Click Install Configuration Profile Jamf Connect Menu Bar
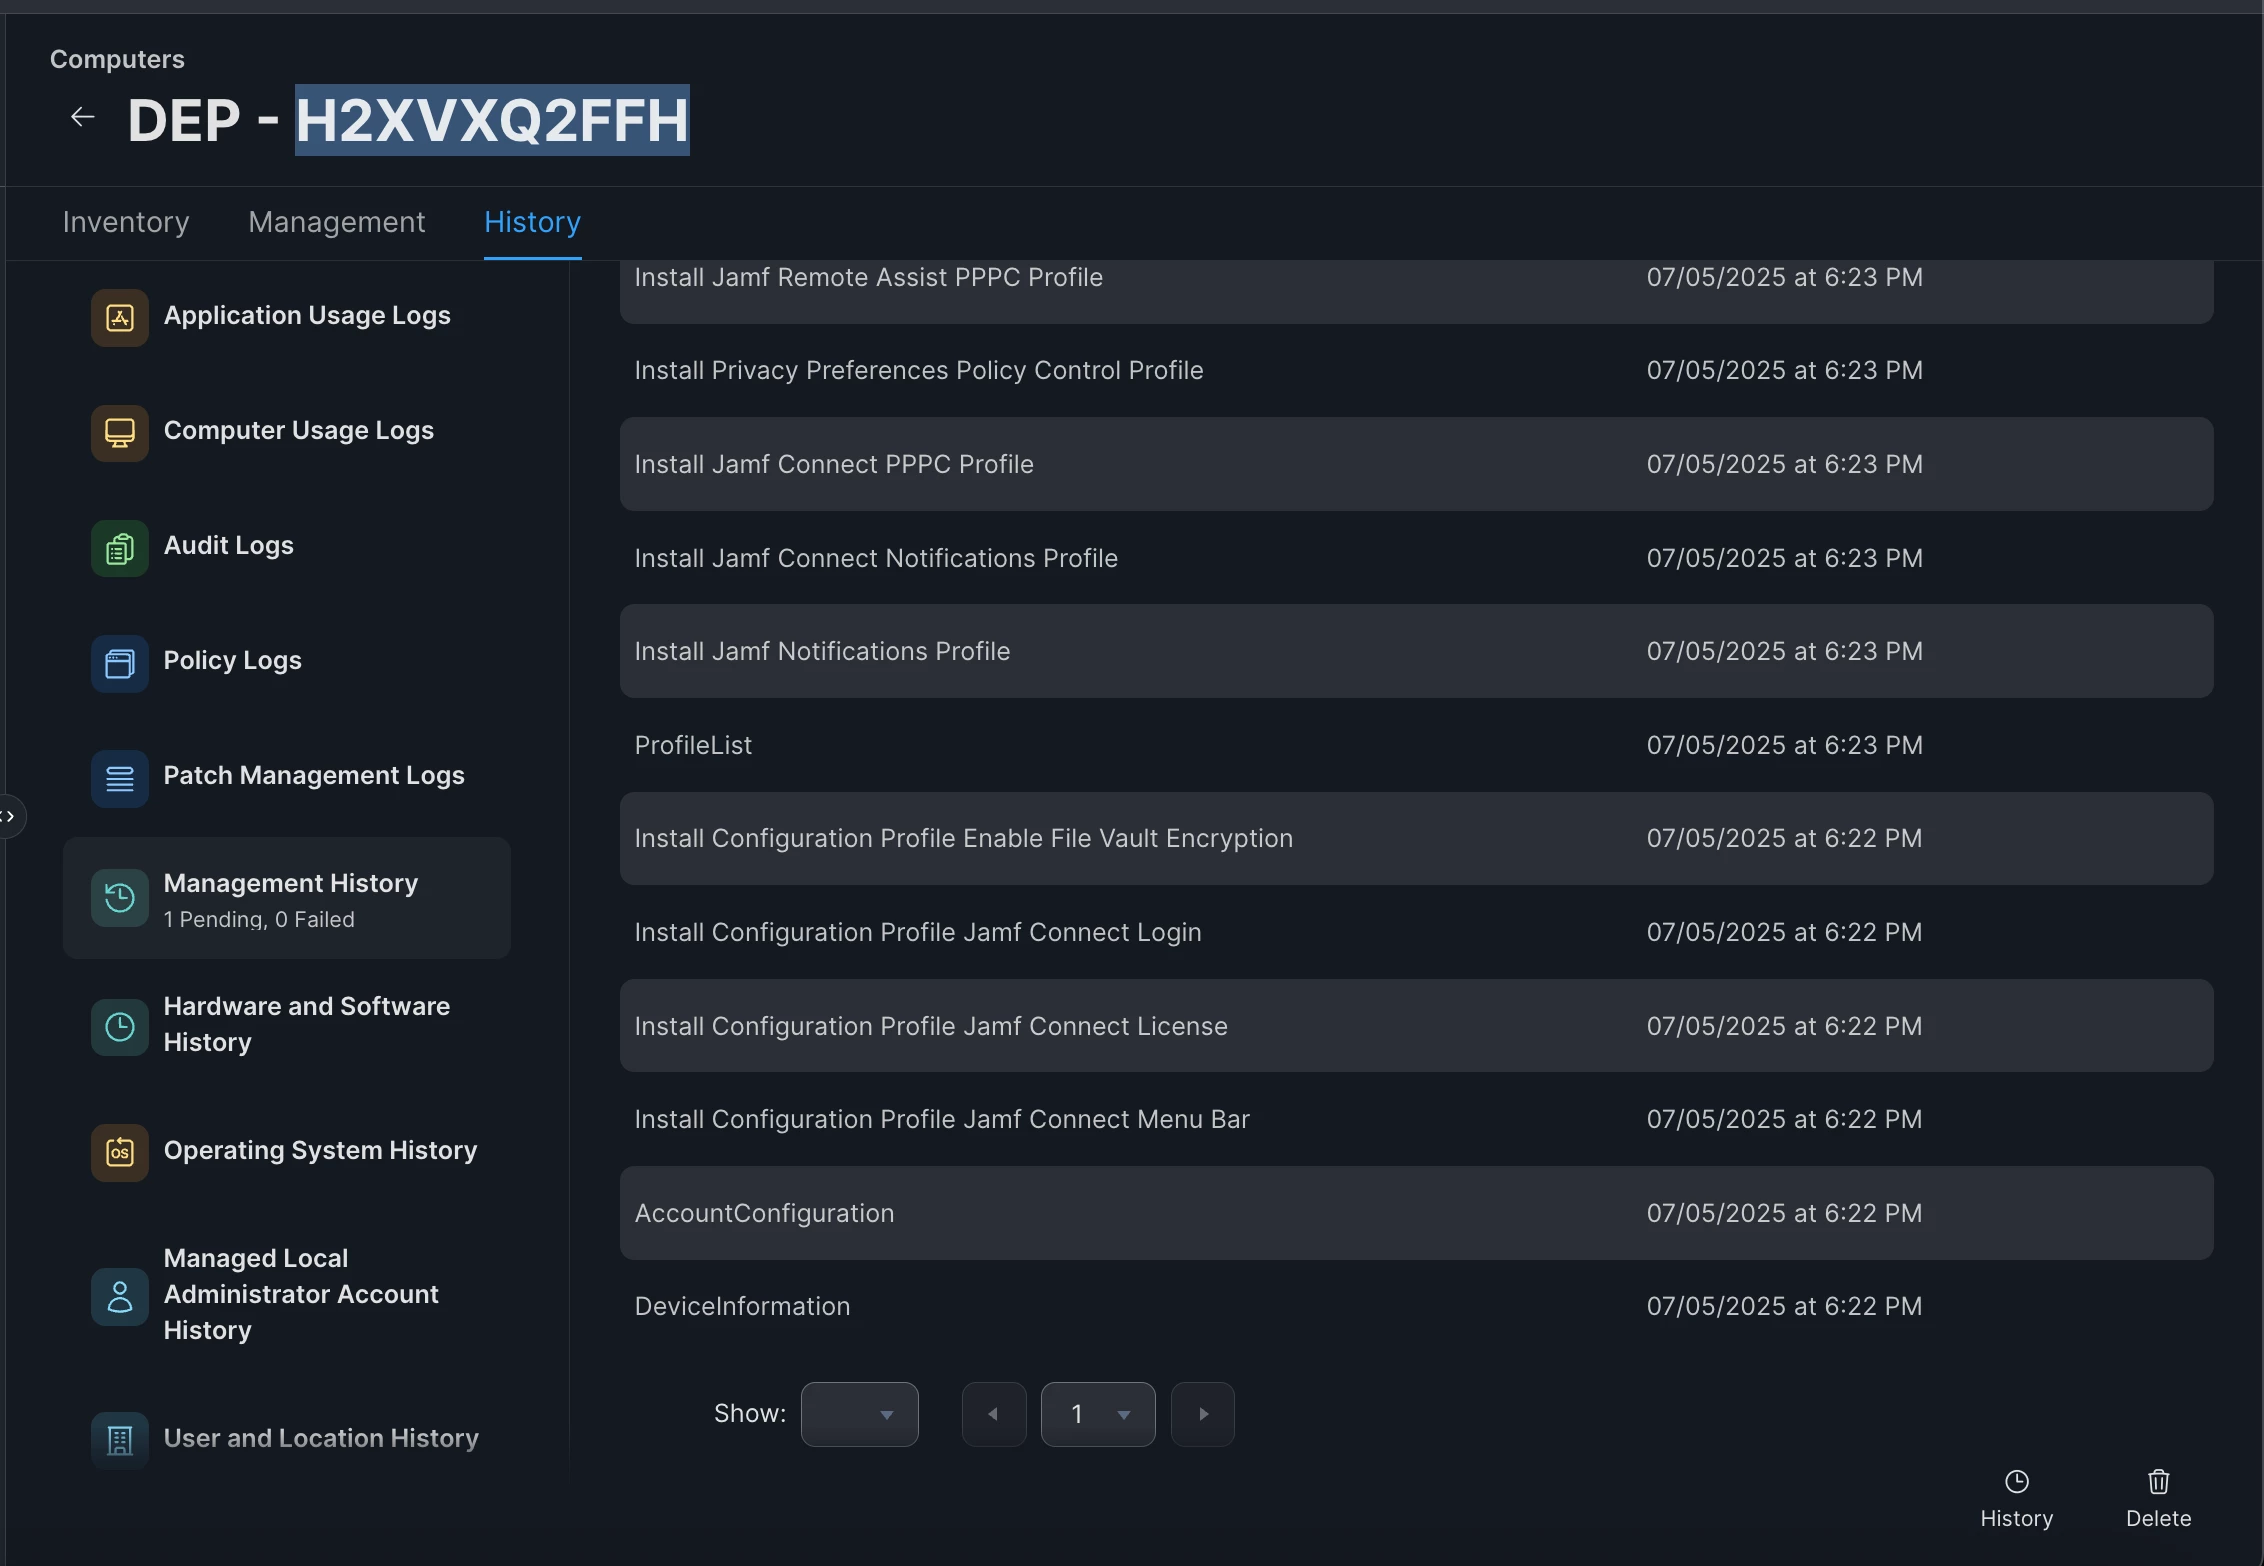Screen dimensions: 2264x1566 (x=1416, y=1120)
